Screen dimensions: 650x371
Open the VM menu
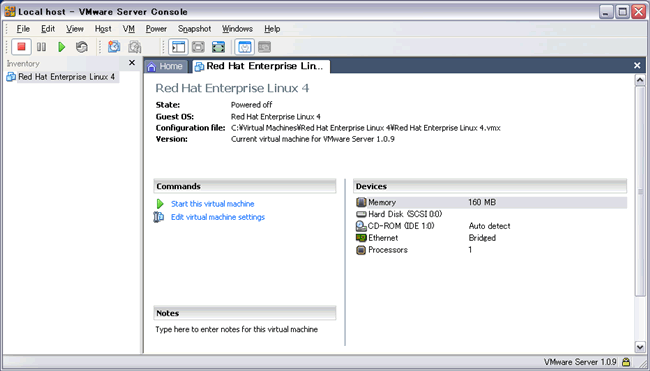[x=129, y=29]
